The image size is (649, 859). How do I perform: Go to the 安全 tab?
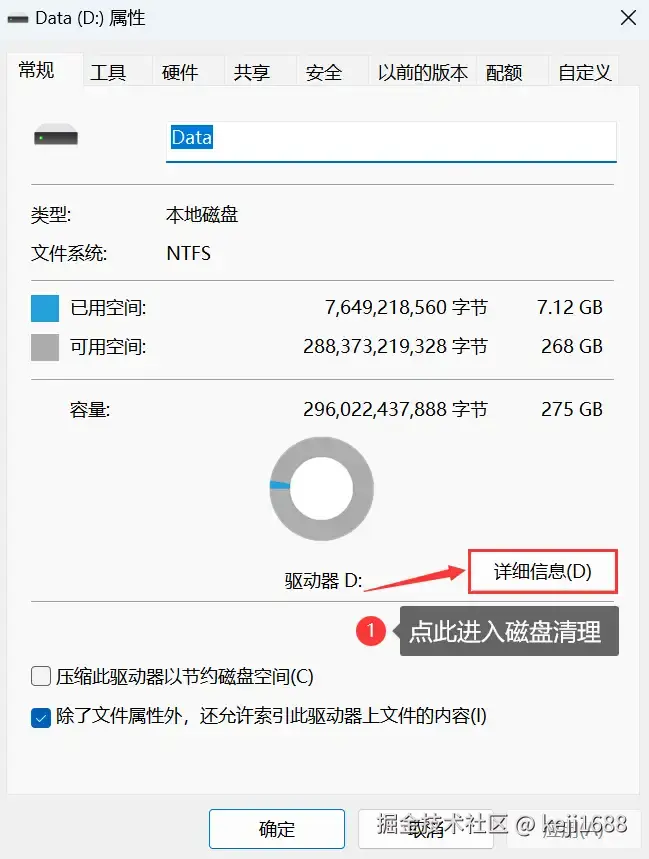(x=324, y=72)
